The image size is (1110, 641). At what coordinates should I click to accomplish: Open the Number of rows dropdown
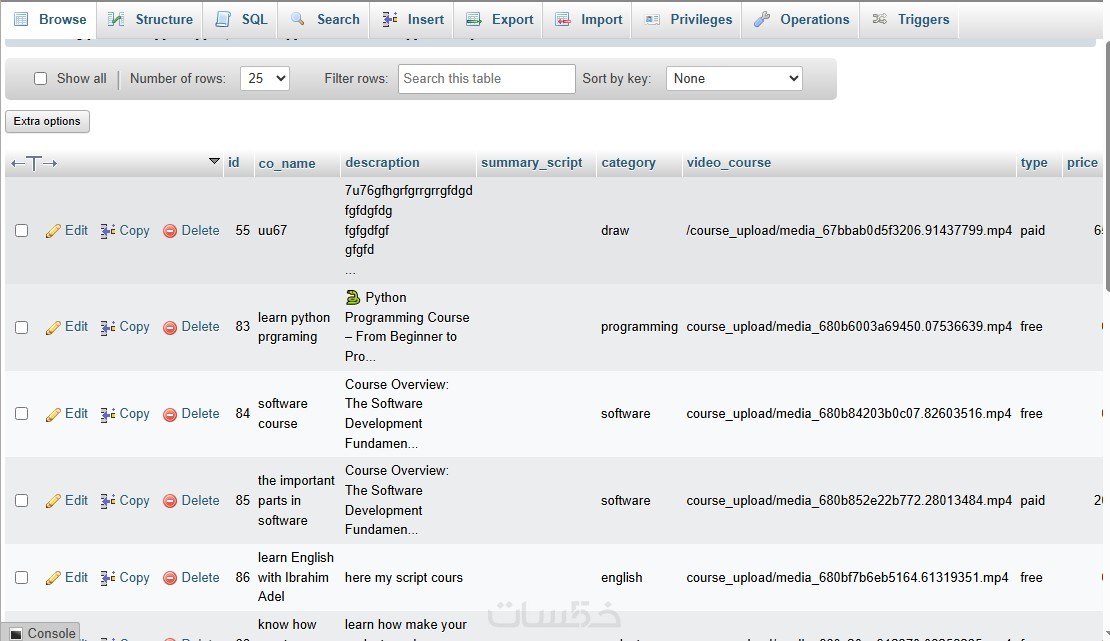click(x=265, y=79)
